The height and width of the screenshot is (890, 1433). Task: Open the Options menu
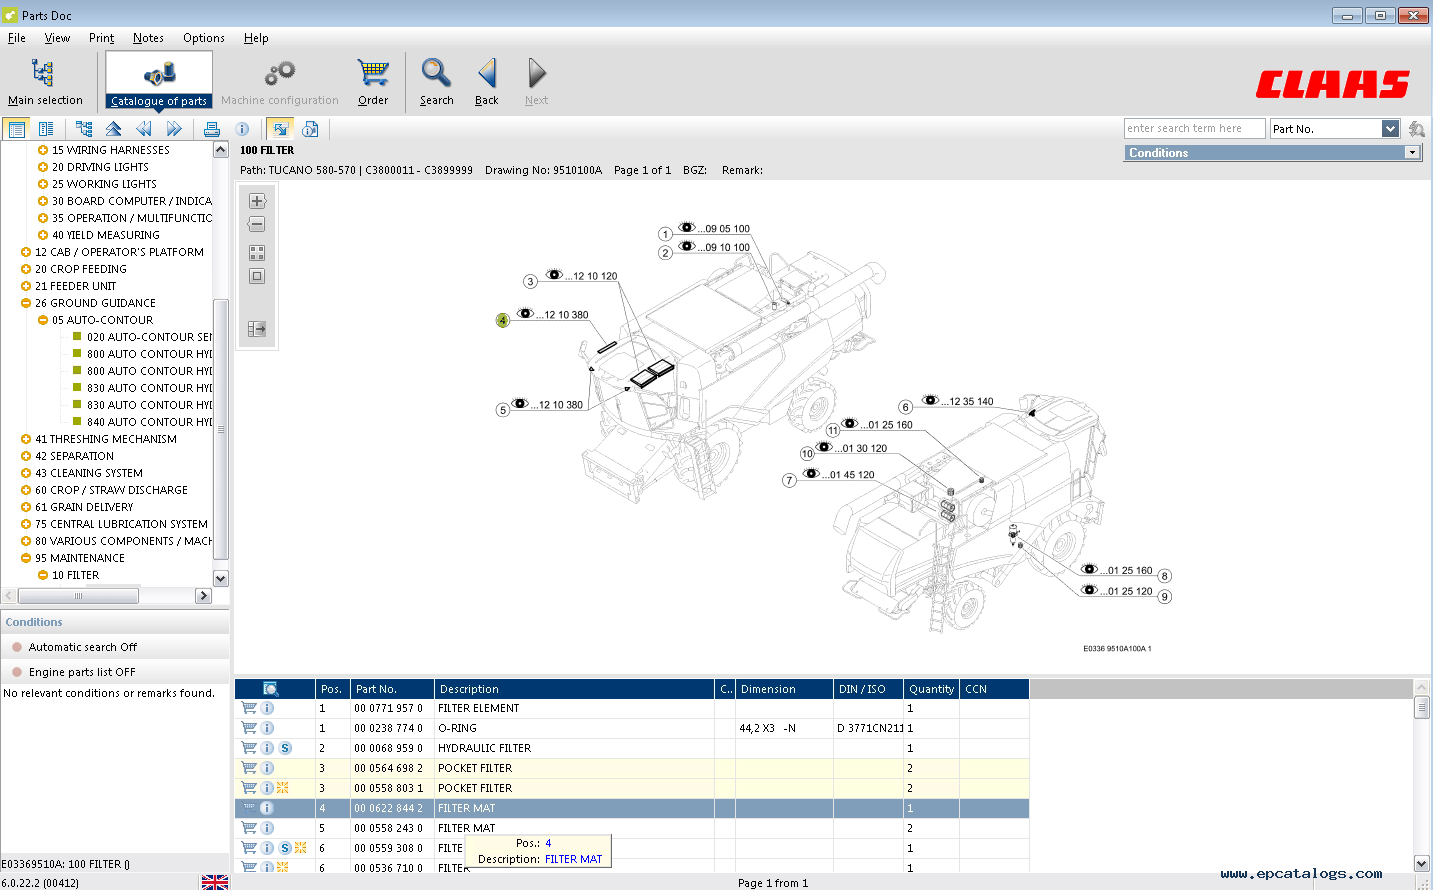tap(204, 38)
